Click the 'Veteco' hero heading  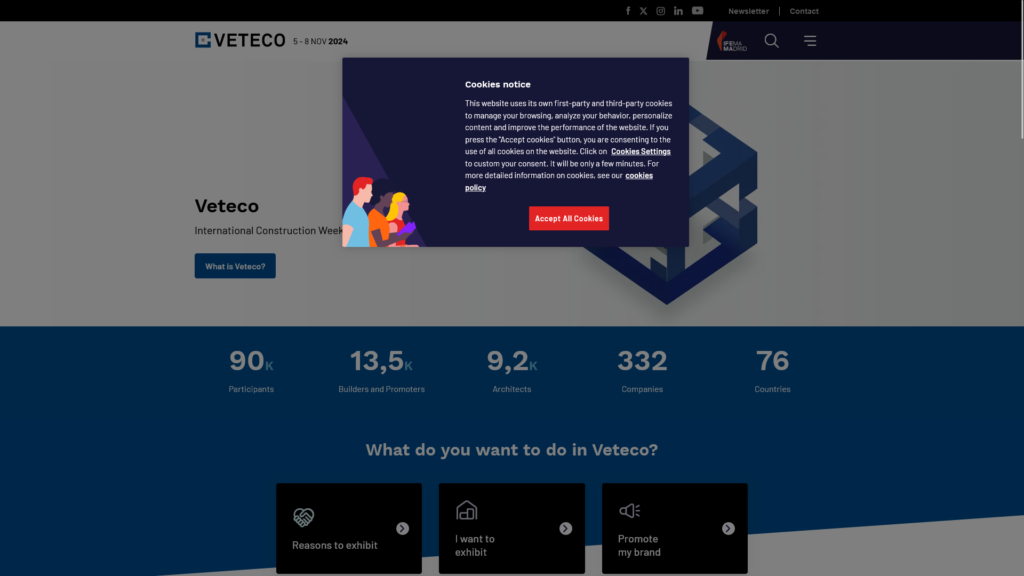coord(227,206)
